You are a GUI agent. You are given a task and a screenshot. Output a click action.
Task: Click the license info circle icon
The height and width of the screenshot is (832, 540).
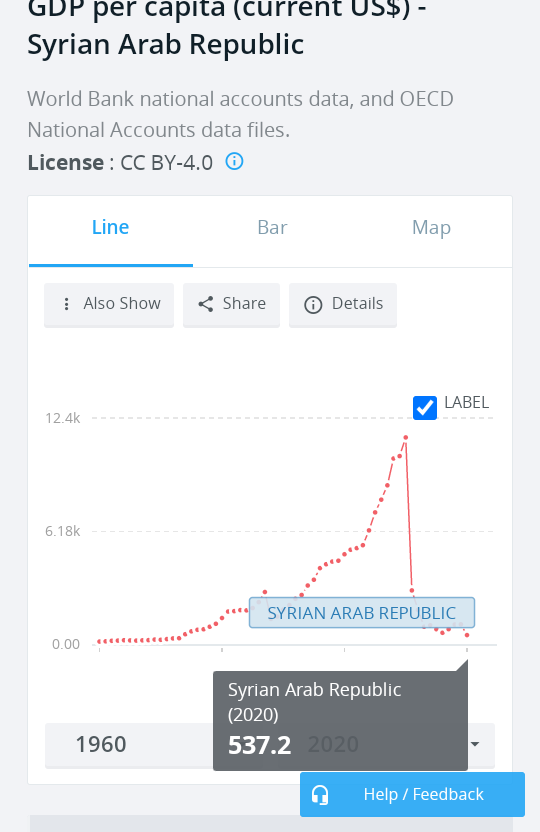(234, 161)
